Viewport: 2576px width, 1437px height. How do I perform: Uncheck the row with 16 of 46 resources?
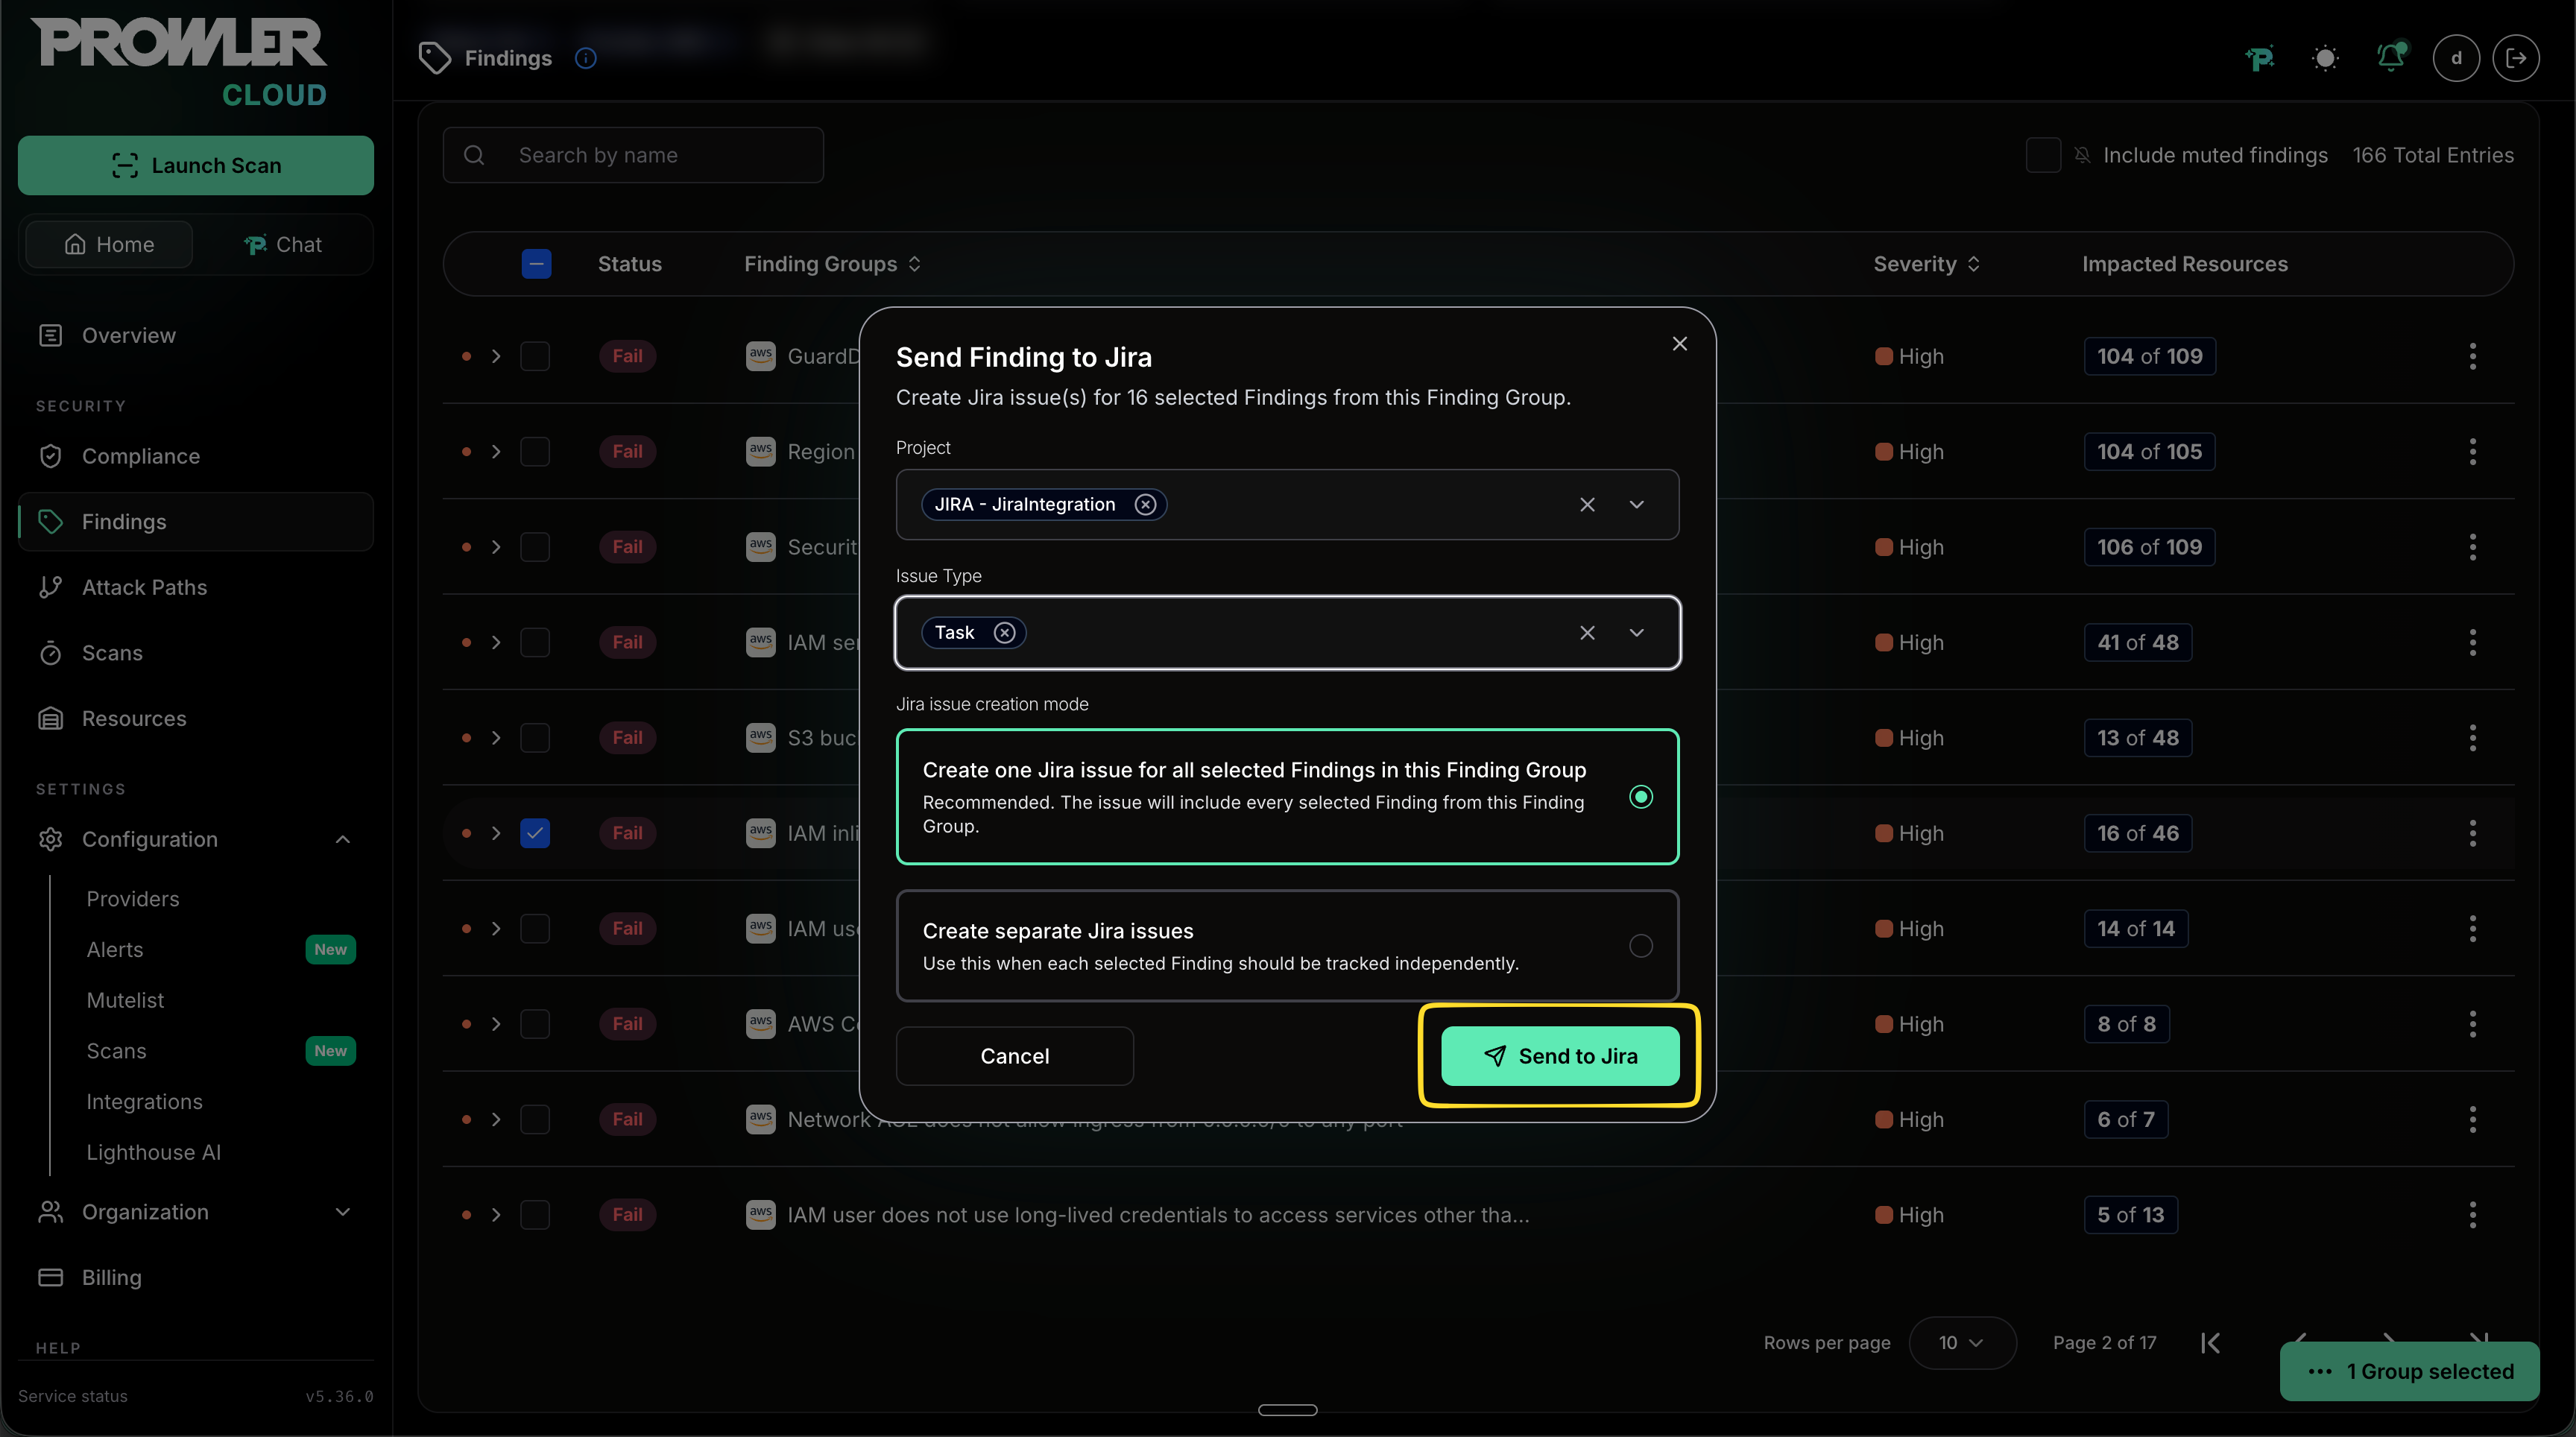[x=535, y=834]
